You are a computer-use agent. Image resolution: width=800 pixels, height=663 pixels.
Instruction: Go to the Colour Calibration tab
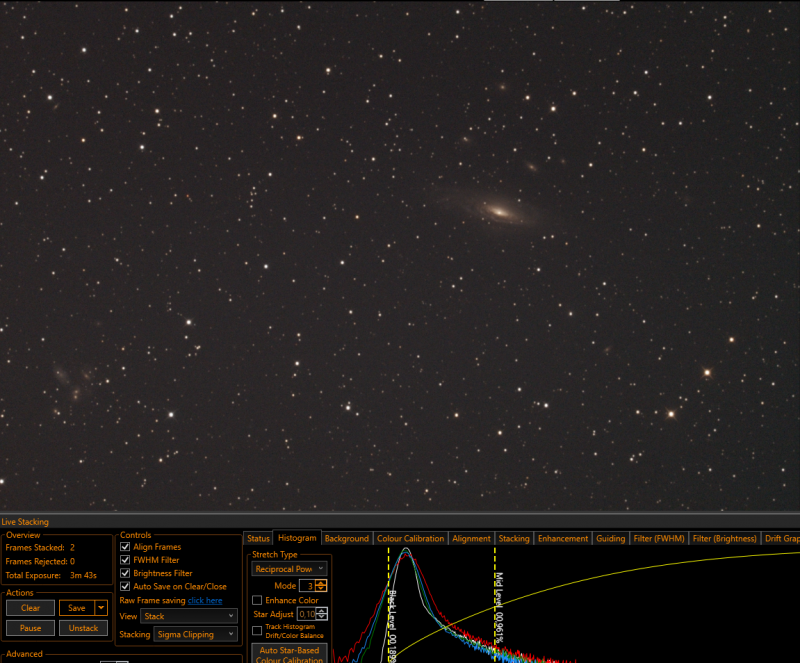[x=410, y=538]
